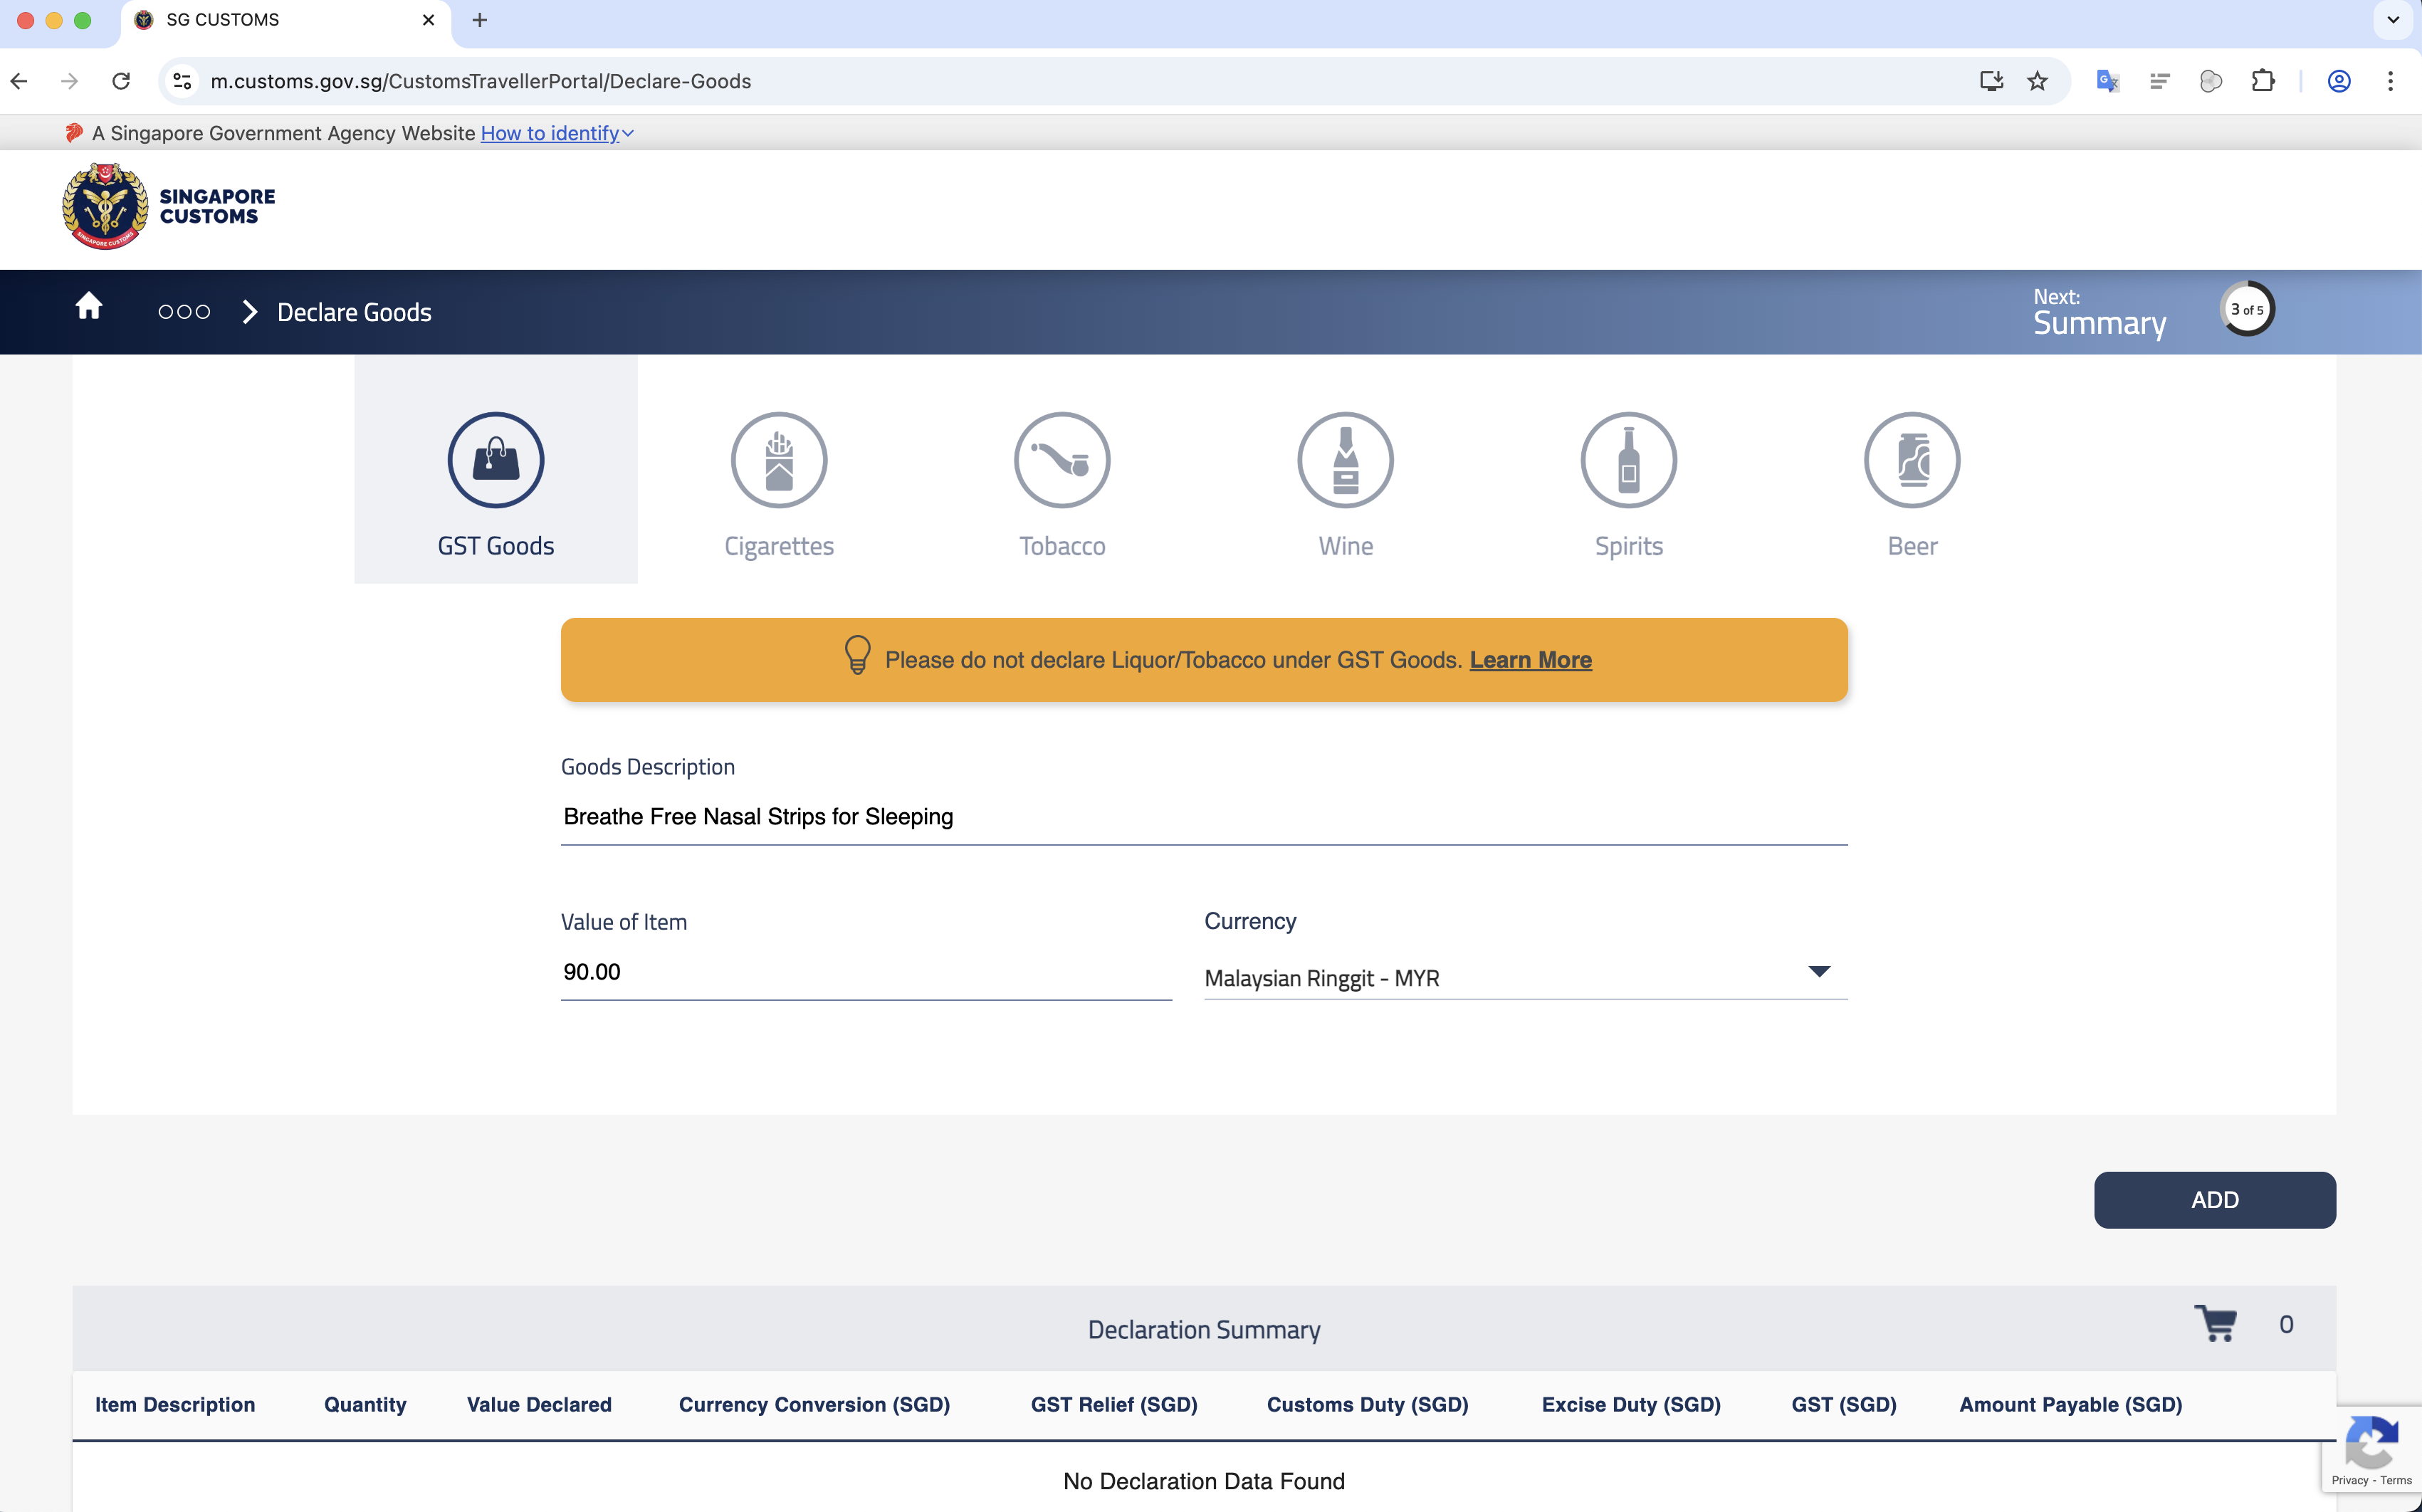Click the ADD button
Viewport: 2422px width, 1512px height.
point(2213,1199)
